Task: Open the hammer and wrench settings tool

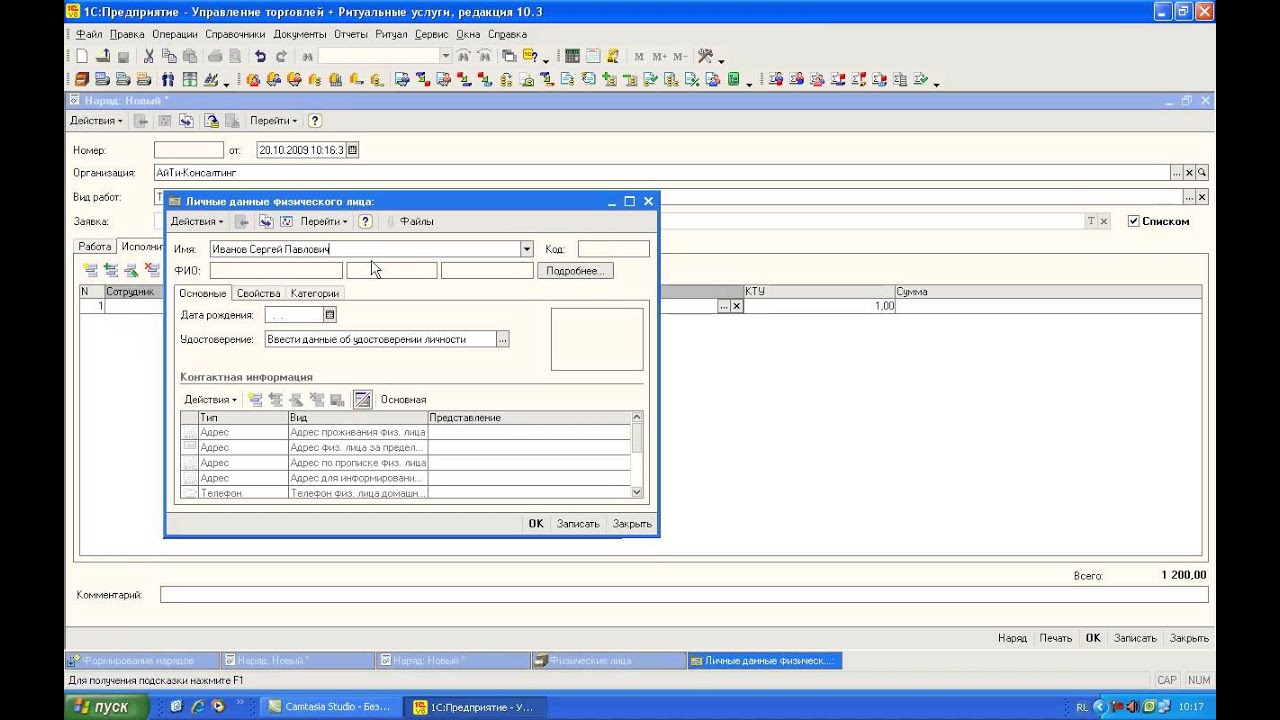Action: click(x=705, y=56)
